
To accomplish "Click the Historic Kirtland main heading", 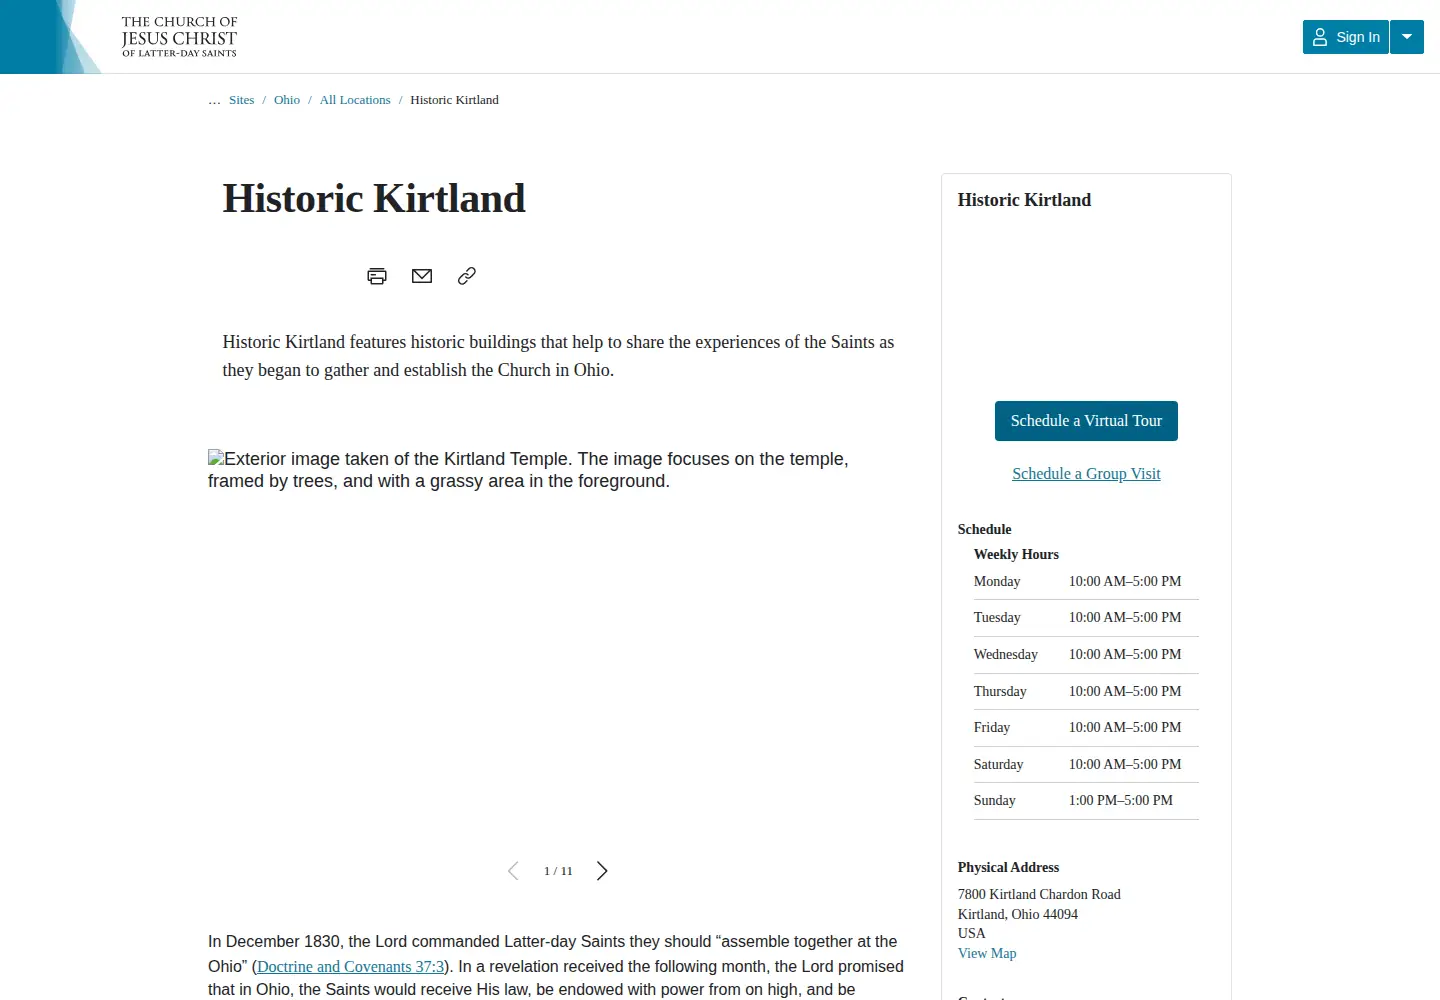I will tap(374, 198).
